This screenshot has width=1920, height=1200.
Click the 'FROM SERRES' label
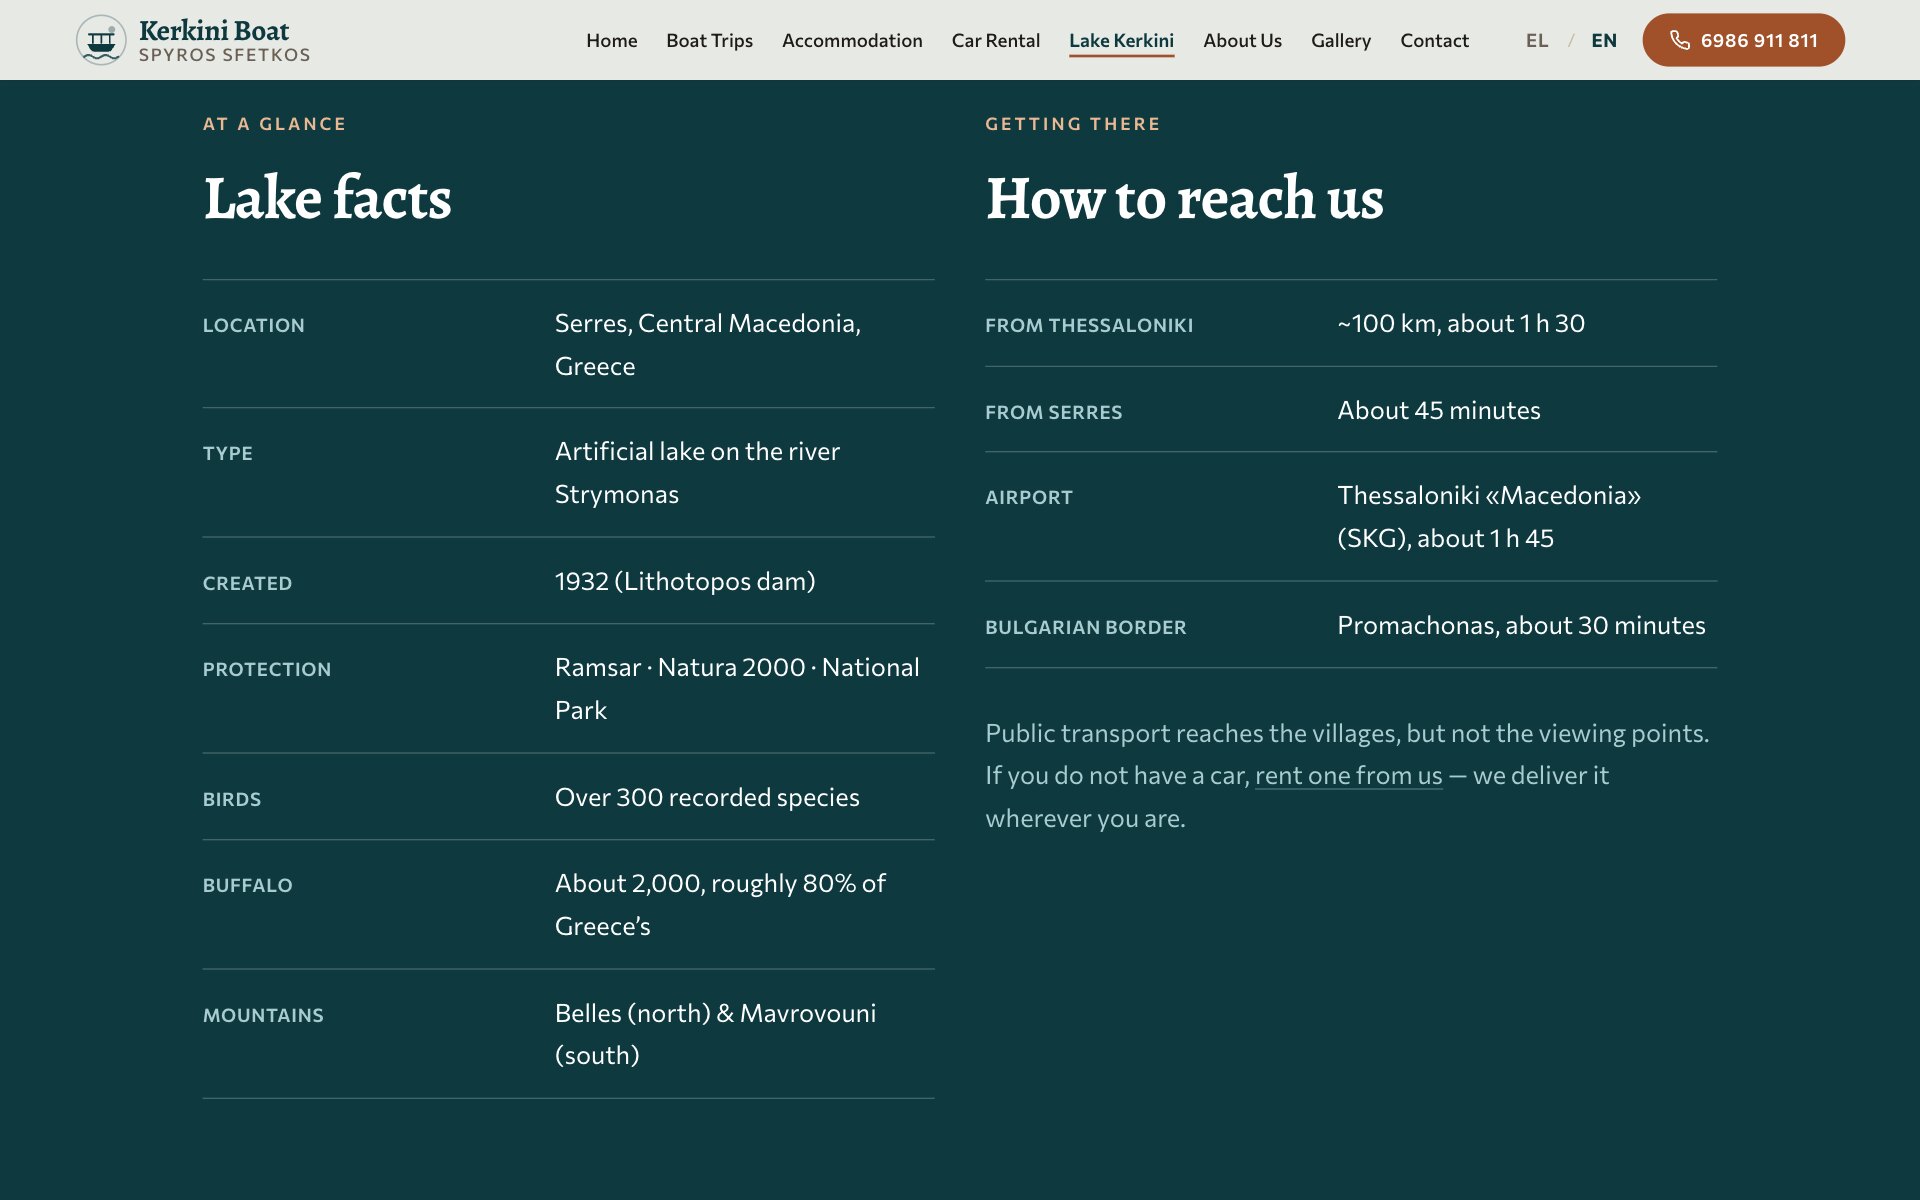pos(1054,412)
